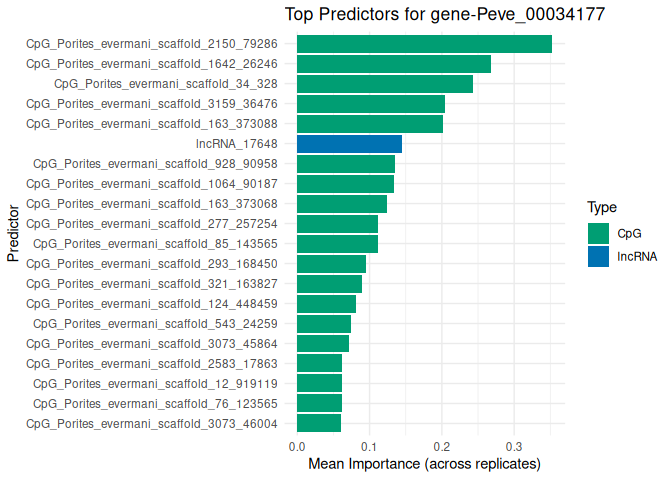The height and width of the screenshot is (480, 672).
Task: Click the blue lncRNA legend swatch
Action: (x=599, y=256)
